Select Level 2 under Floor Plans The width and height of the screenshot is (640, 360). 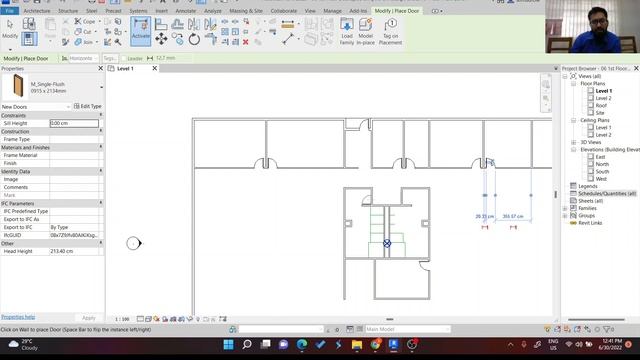click(x=603, y=98)
